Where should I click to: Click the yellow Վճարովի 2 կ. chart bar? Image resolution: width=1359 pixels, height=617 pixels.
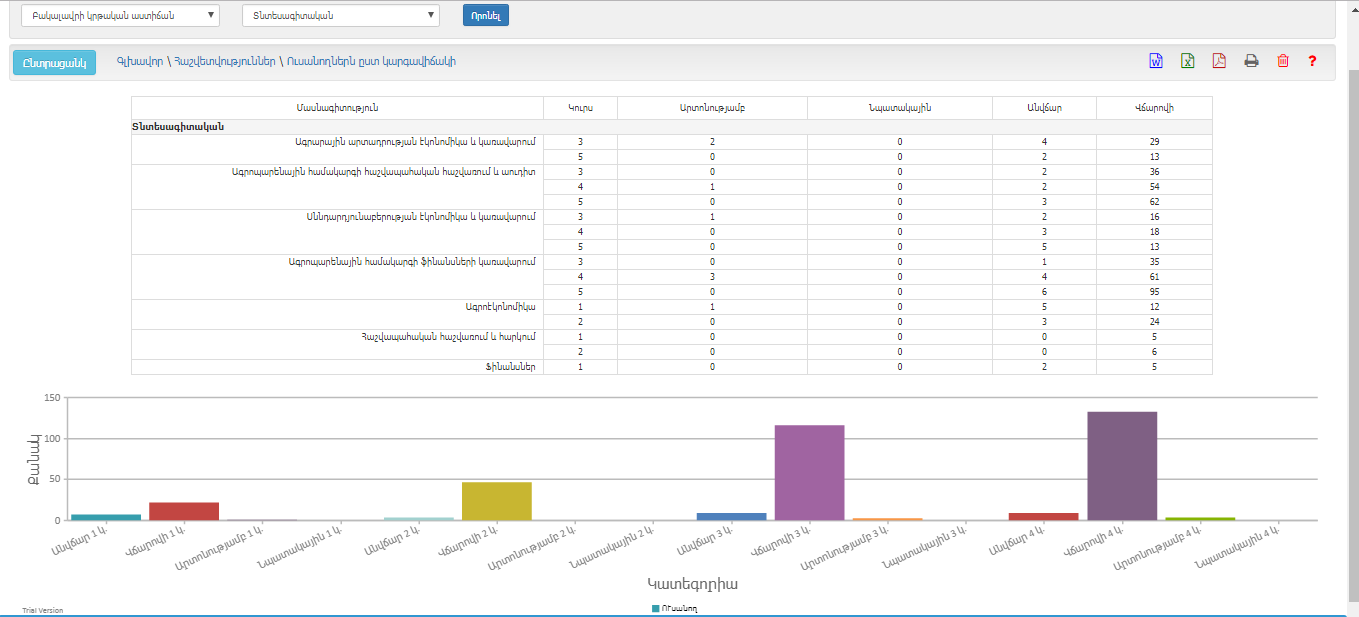click(496, 500)
